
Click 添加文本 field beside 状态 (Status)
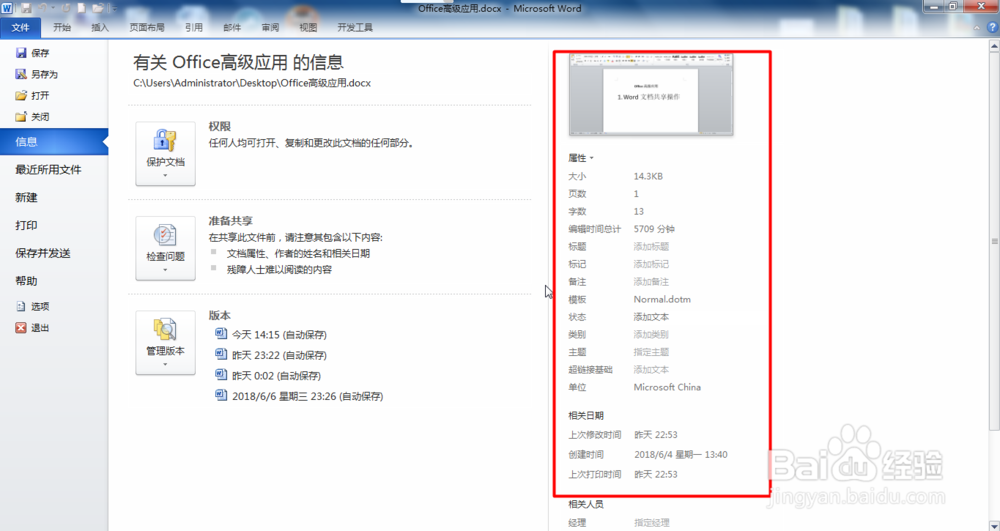tap(651, 317)
